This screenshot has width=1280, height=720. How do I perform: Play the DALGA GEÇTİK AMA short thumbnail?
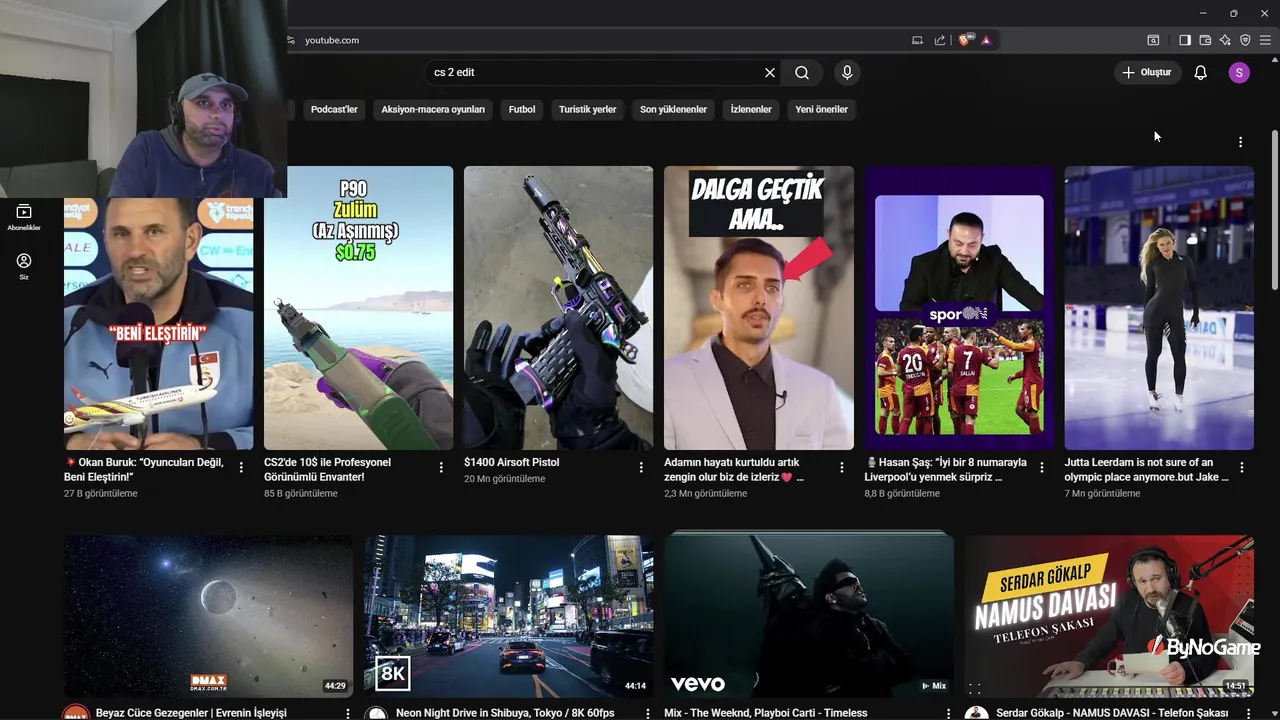pyautogui.click(x=759, y=308)
